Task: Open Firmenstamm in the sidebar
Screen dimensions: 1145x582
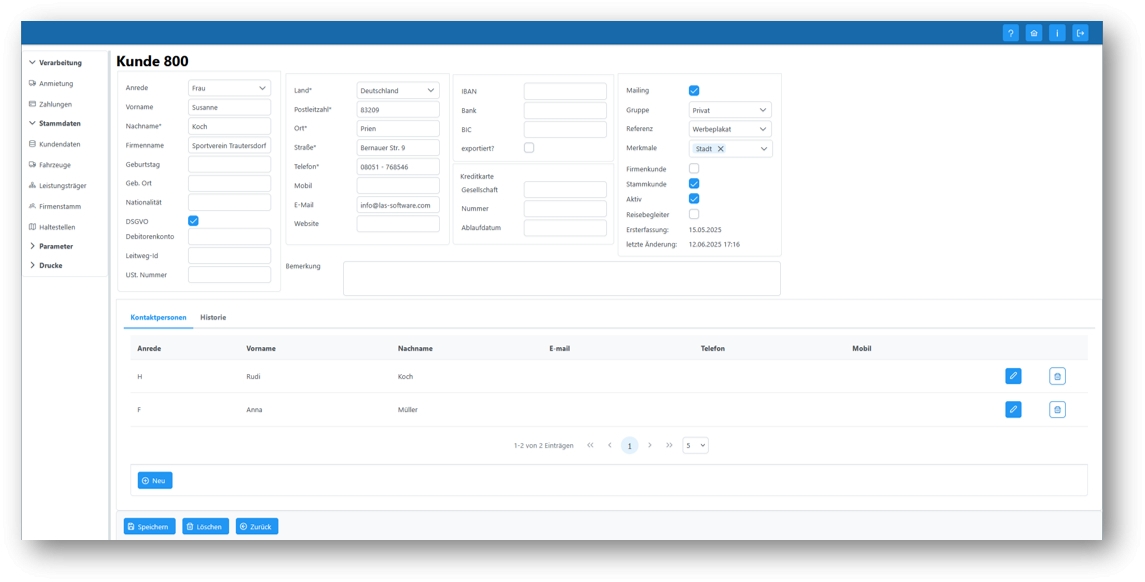Action: 60,207
